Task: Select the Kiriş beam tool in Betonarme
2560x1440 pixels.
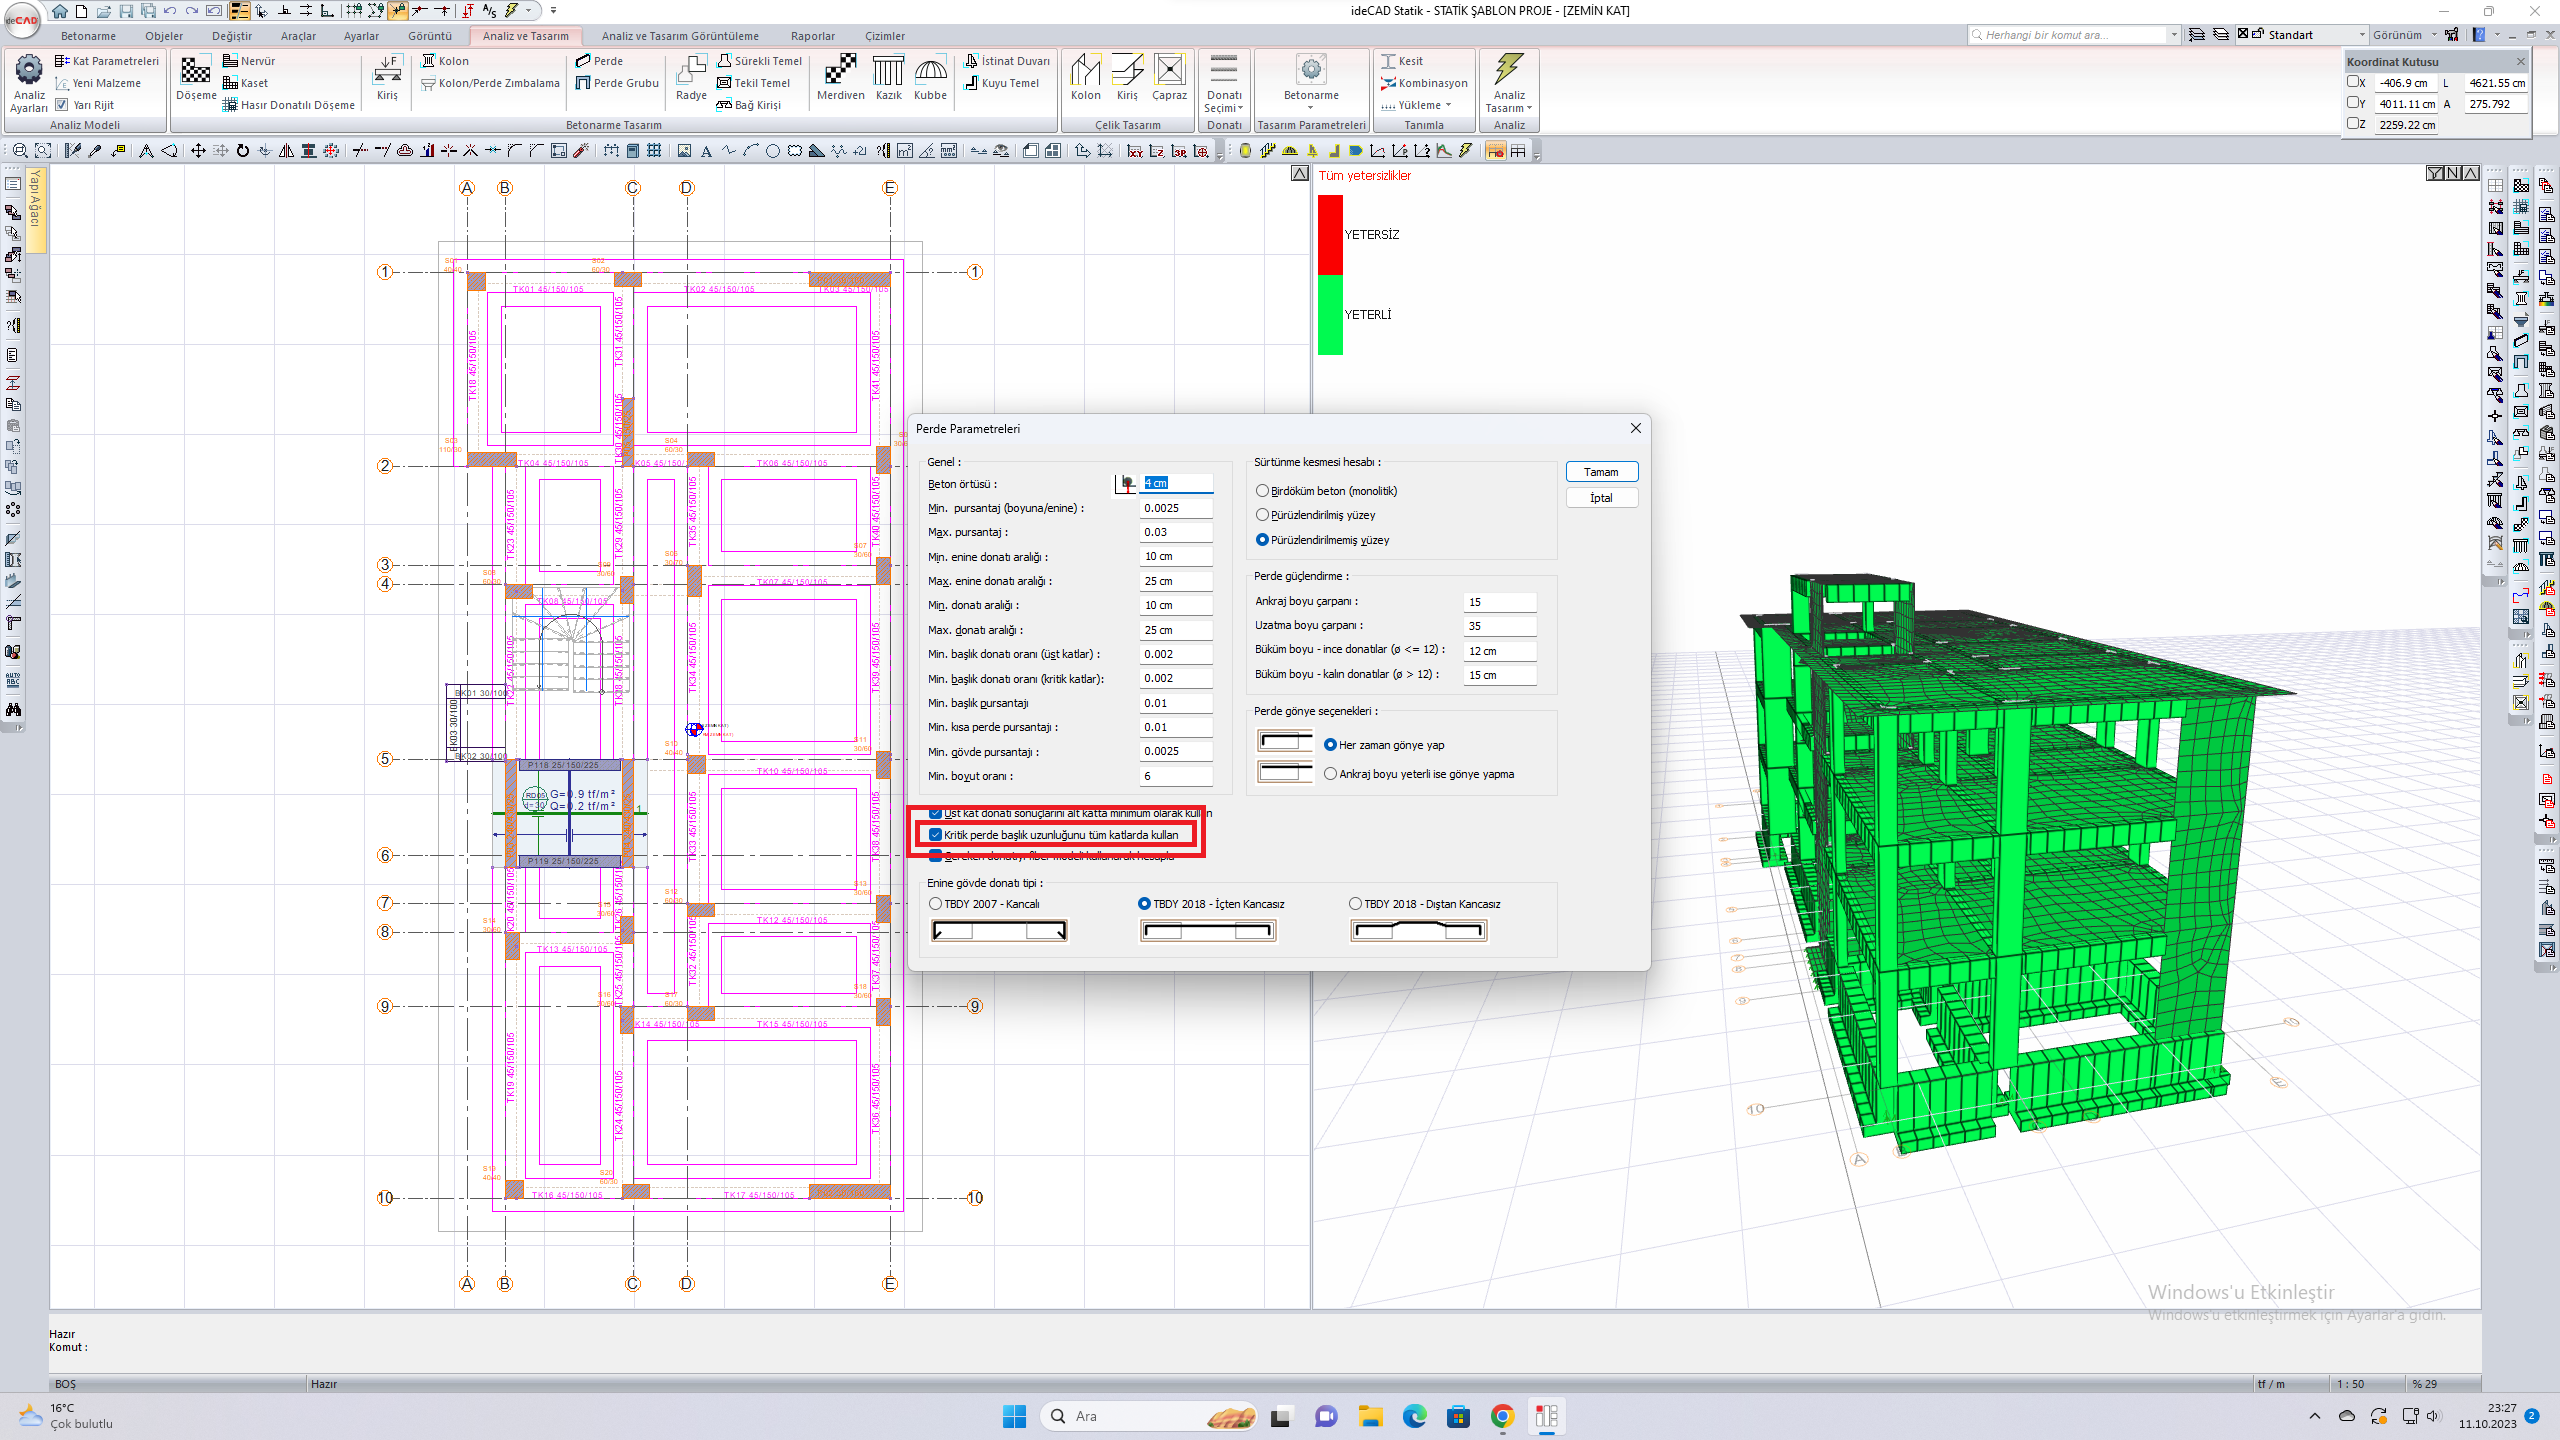Action: click(387, 78)
